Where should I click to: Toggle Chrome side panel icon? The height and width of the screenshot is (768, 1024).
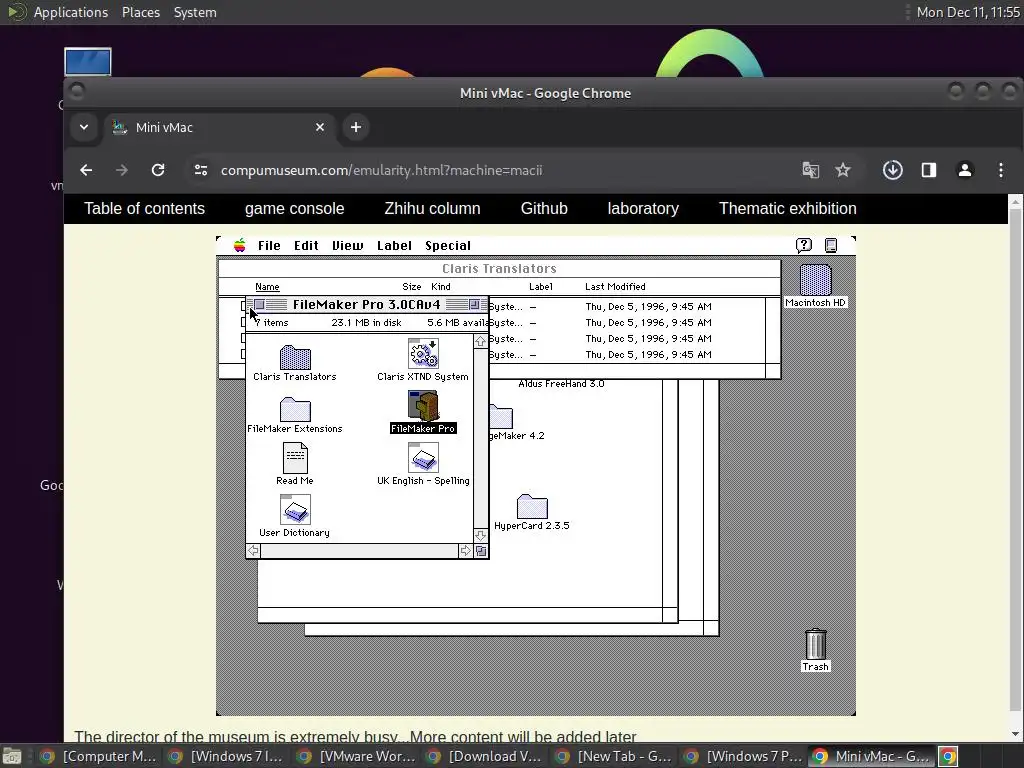click(x=929, y=170)
